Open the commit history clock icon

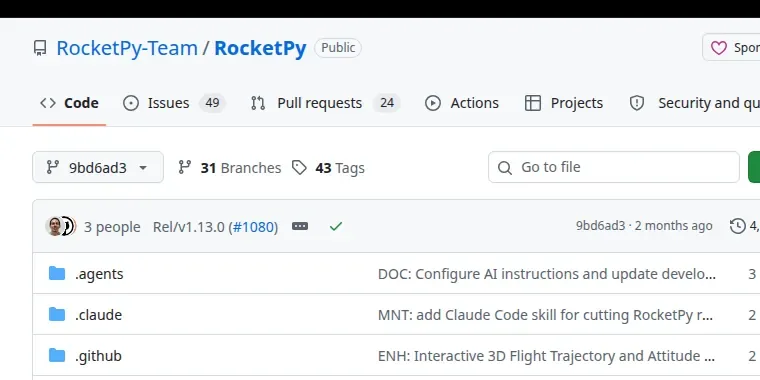[738, 226]
